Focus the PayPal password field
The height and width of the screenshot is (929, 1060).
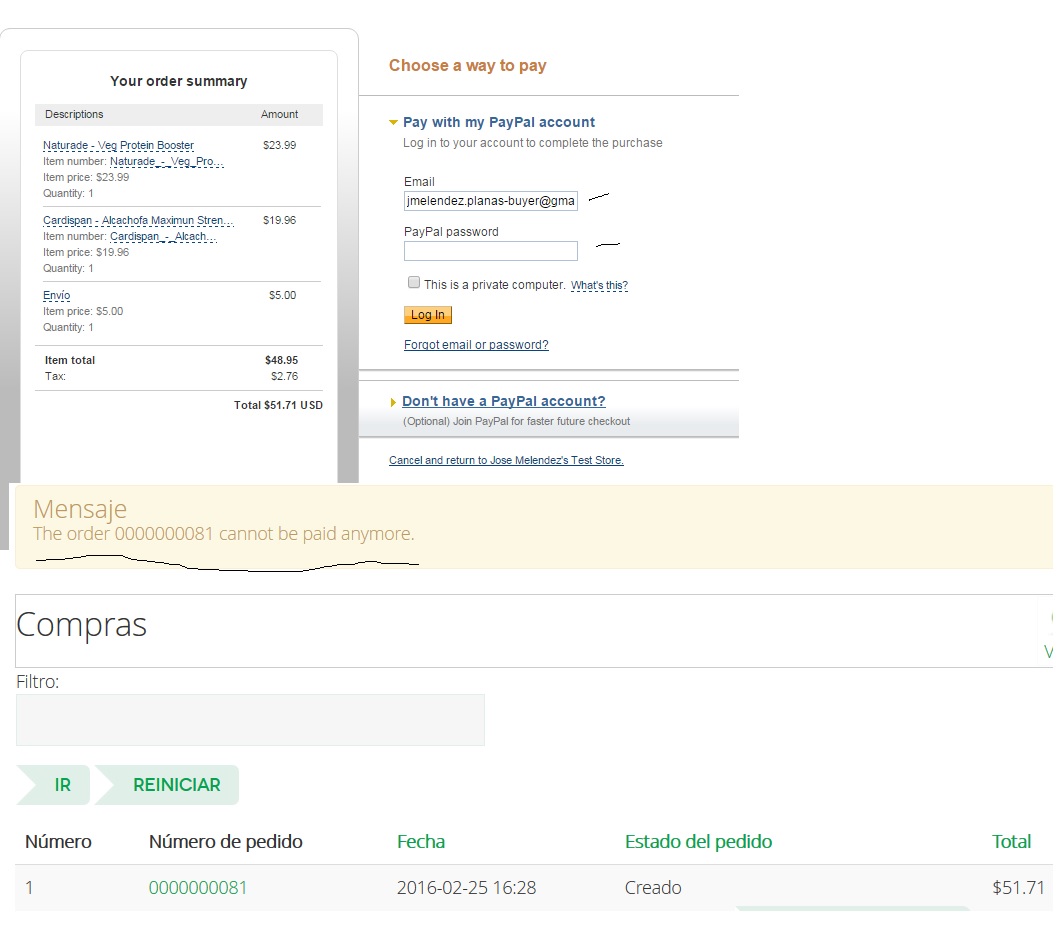[491, 251]
